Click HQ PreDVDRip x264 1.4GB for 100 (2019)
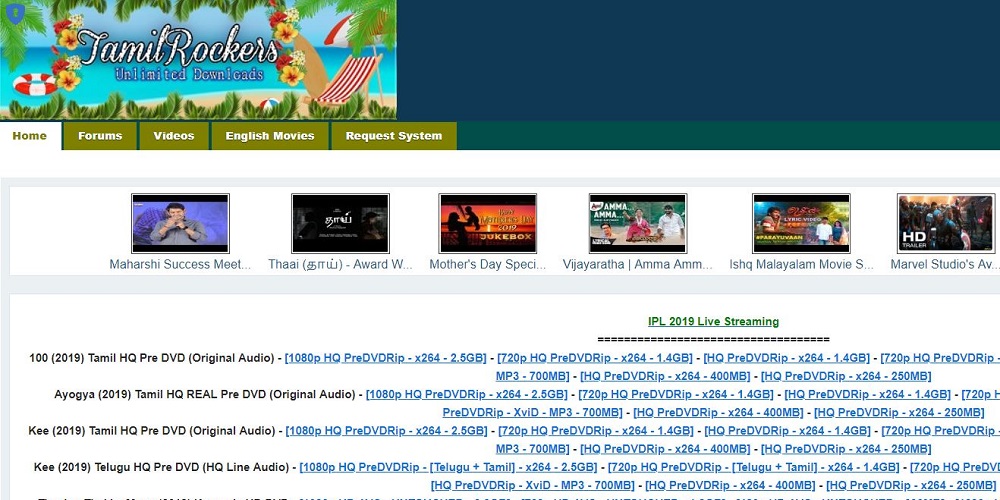 pos(786,358)
